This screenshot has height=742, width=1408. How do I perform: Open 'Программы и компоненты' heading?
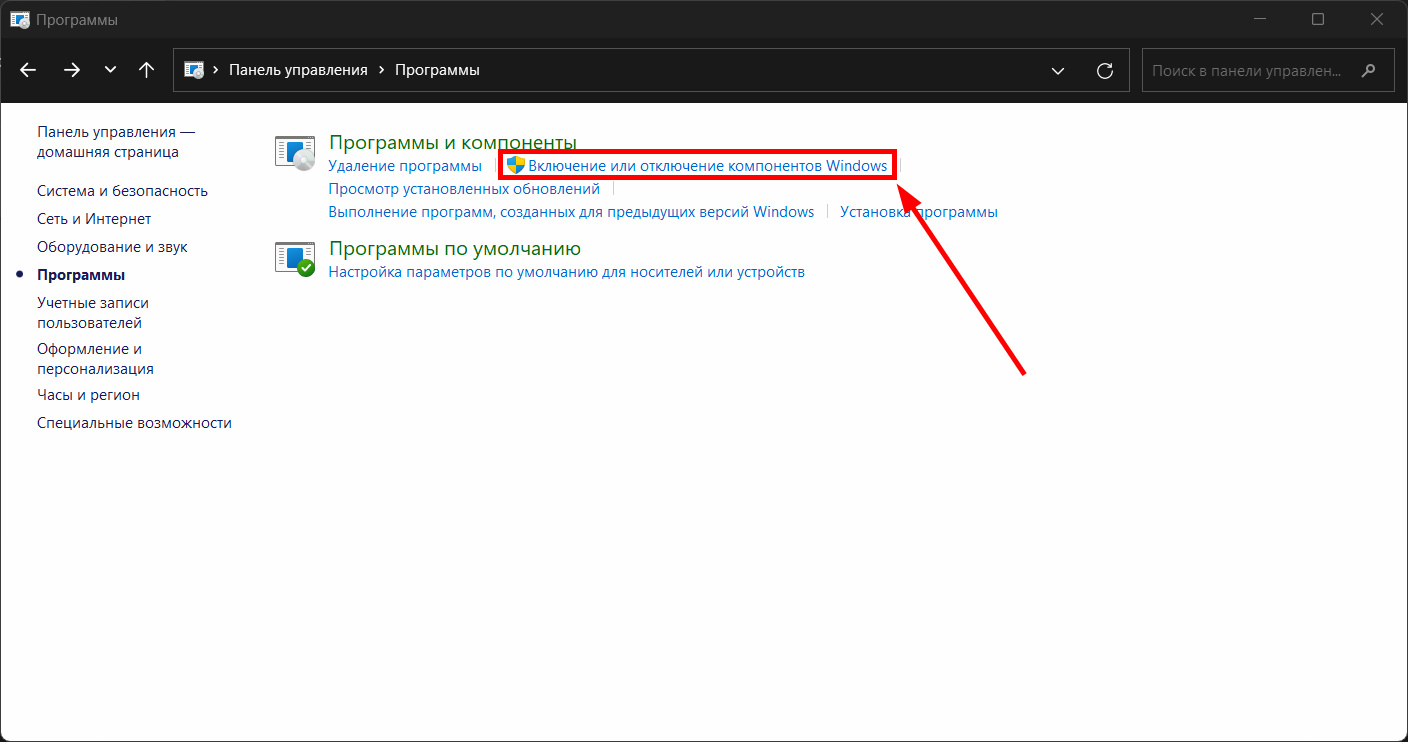pos(453,143)
